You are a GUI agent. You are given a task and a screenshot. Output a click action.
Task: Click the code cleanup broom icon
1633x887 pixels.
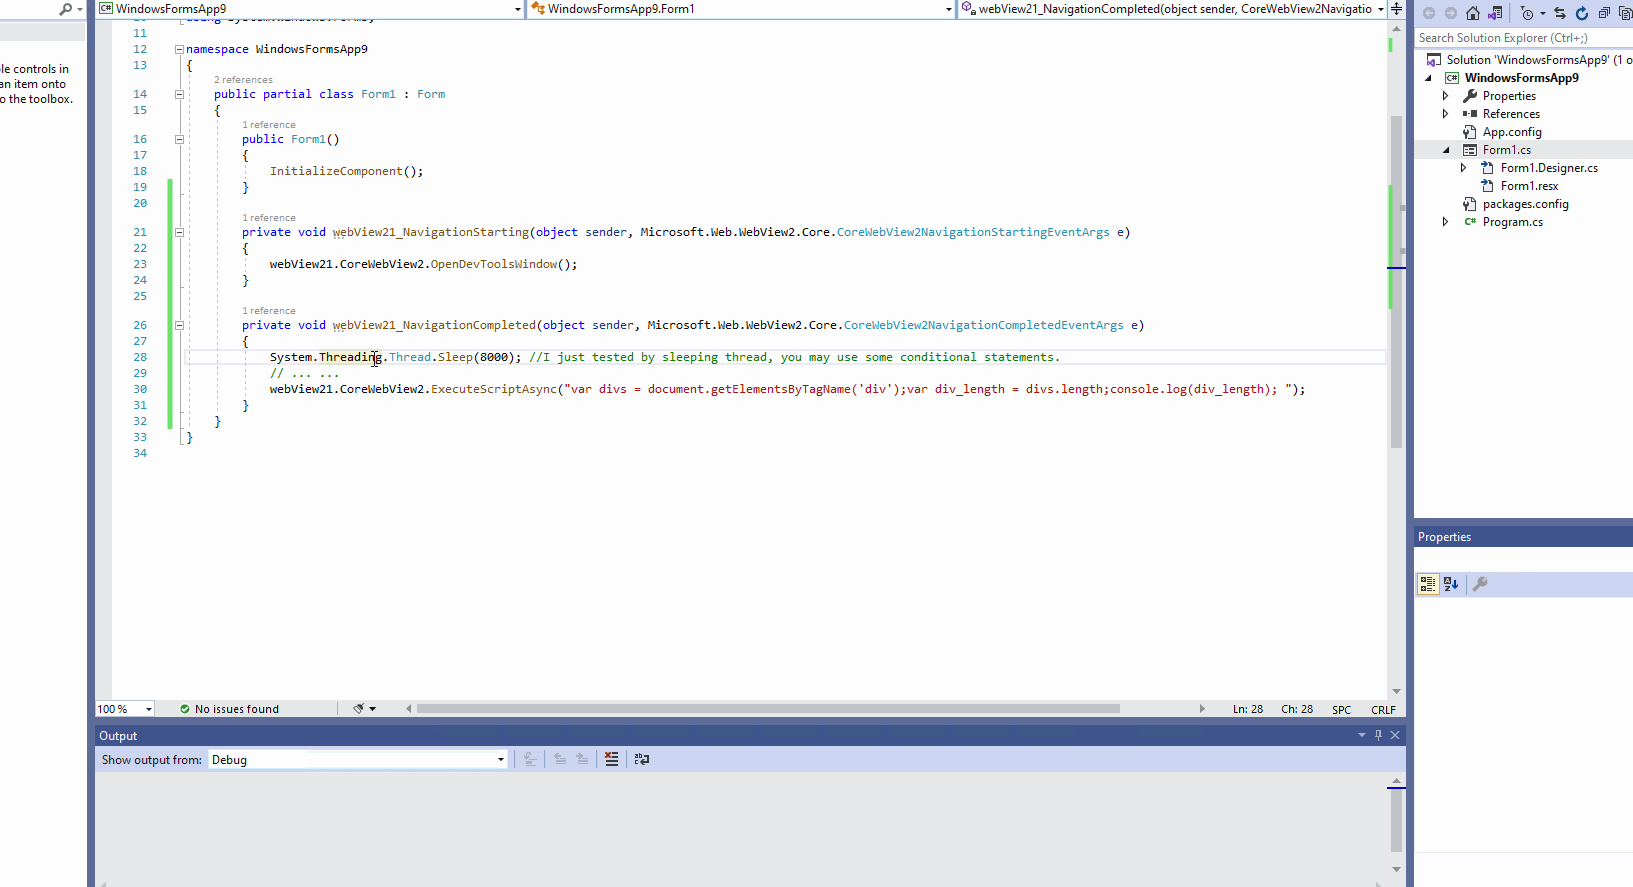pyautogui.click(x=358, y=709)
